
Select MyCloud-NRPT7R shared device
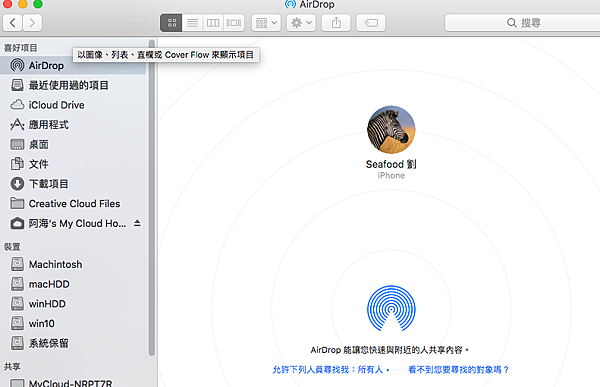click(73, 383)
